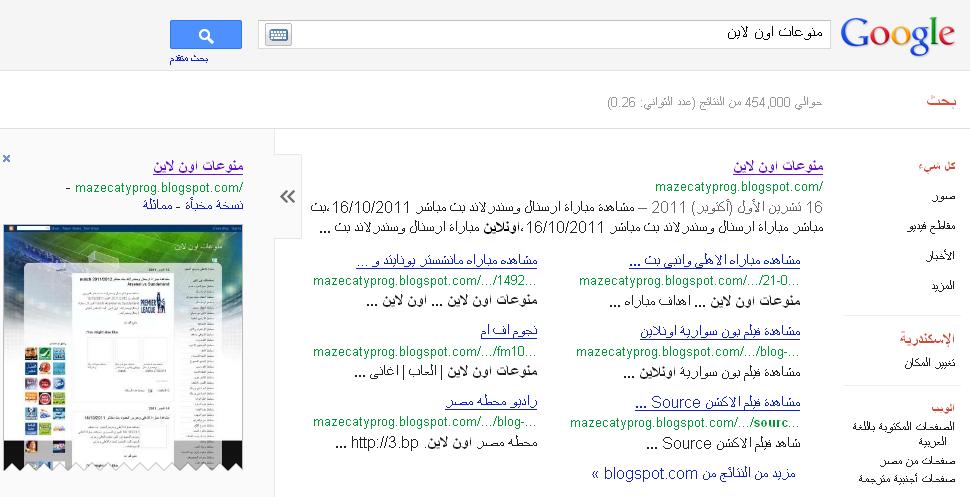970x497 pixels.
Task: Click URL mazecatyprog.blogspot.com/.../1492...
Action: pyautogui.click(x=425, y=281)
